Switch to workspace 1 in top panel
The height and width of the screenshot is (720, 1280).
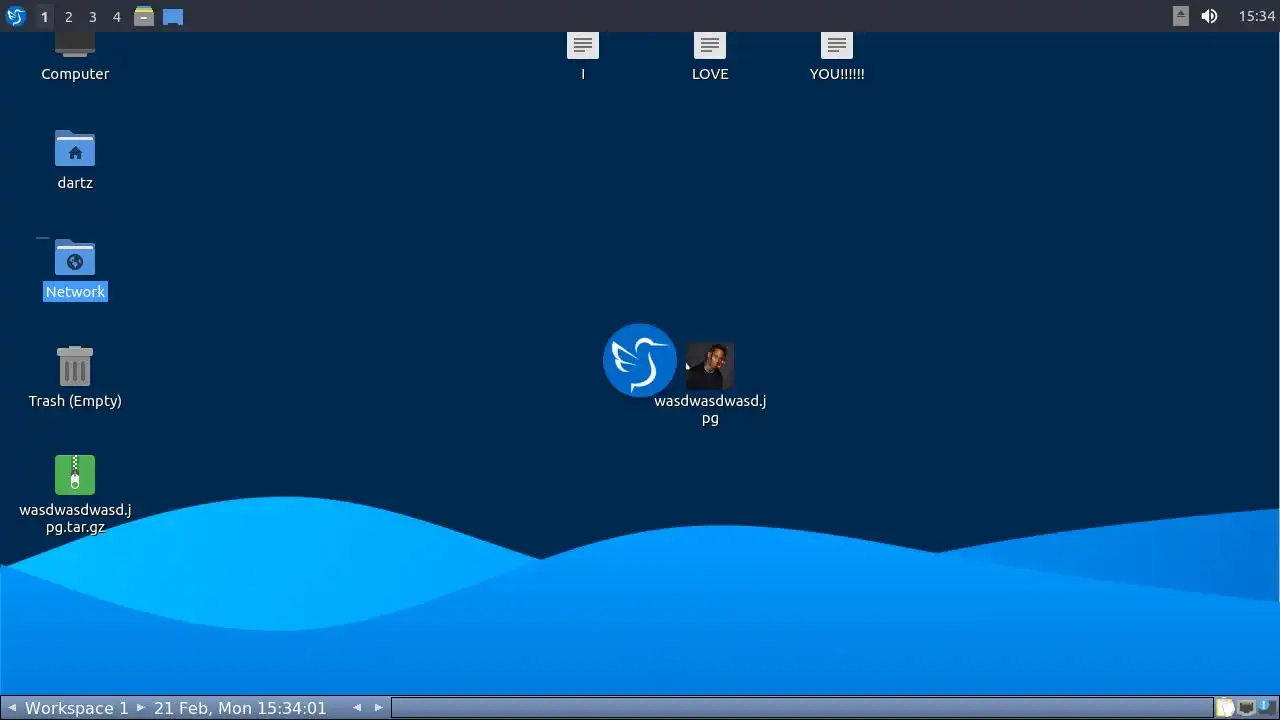[44, 16]
